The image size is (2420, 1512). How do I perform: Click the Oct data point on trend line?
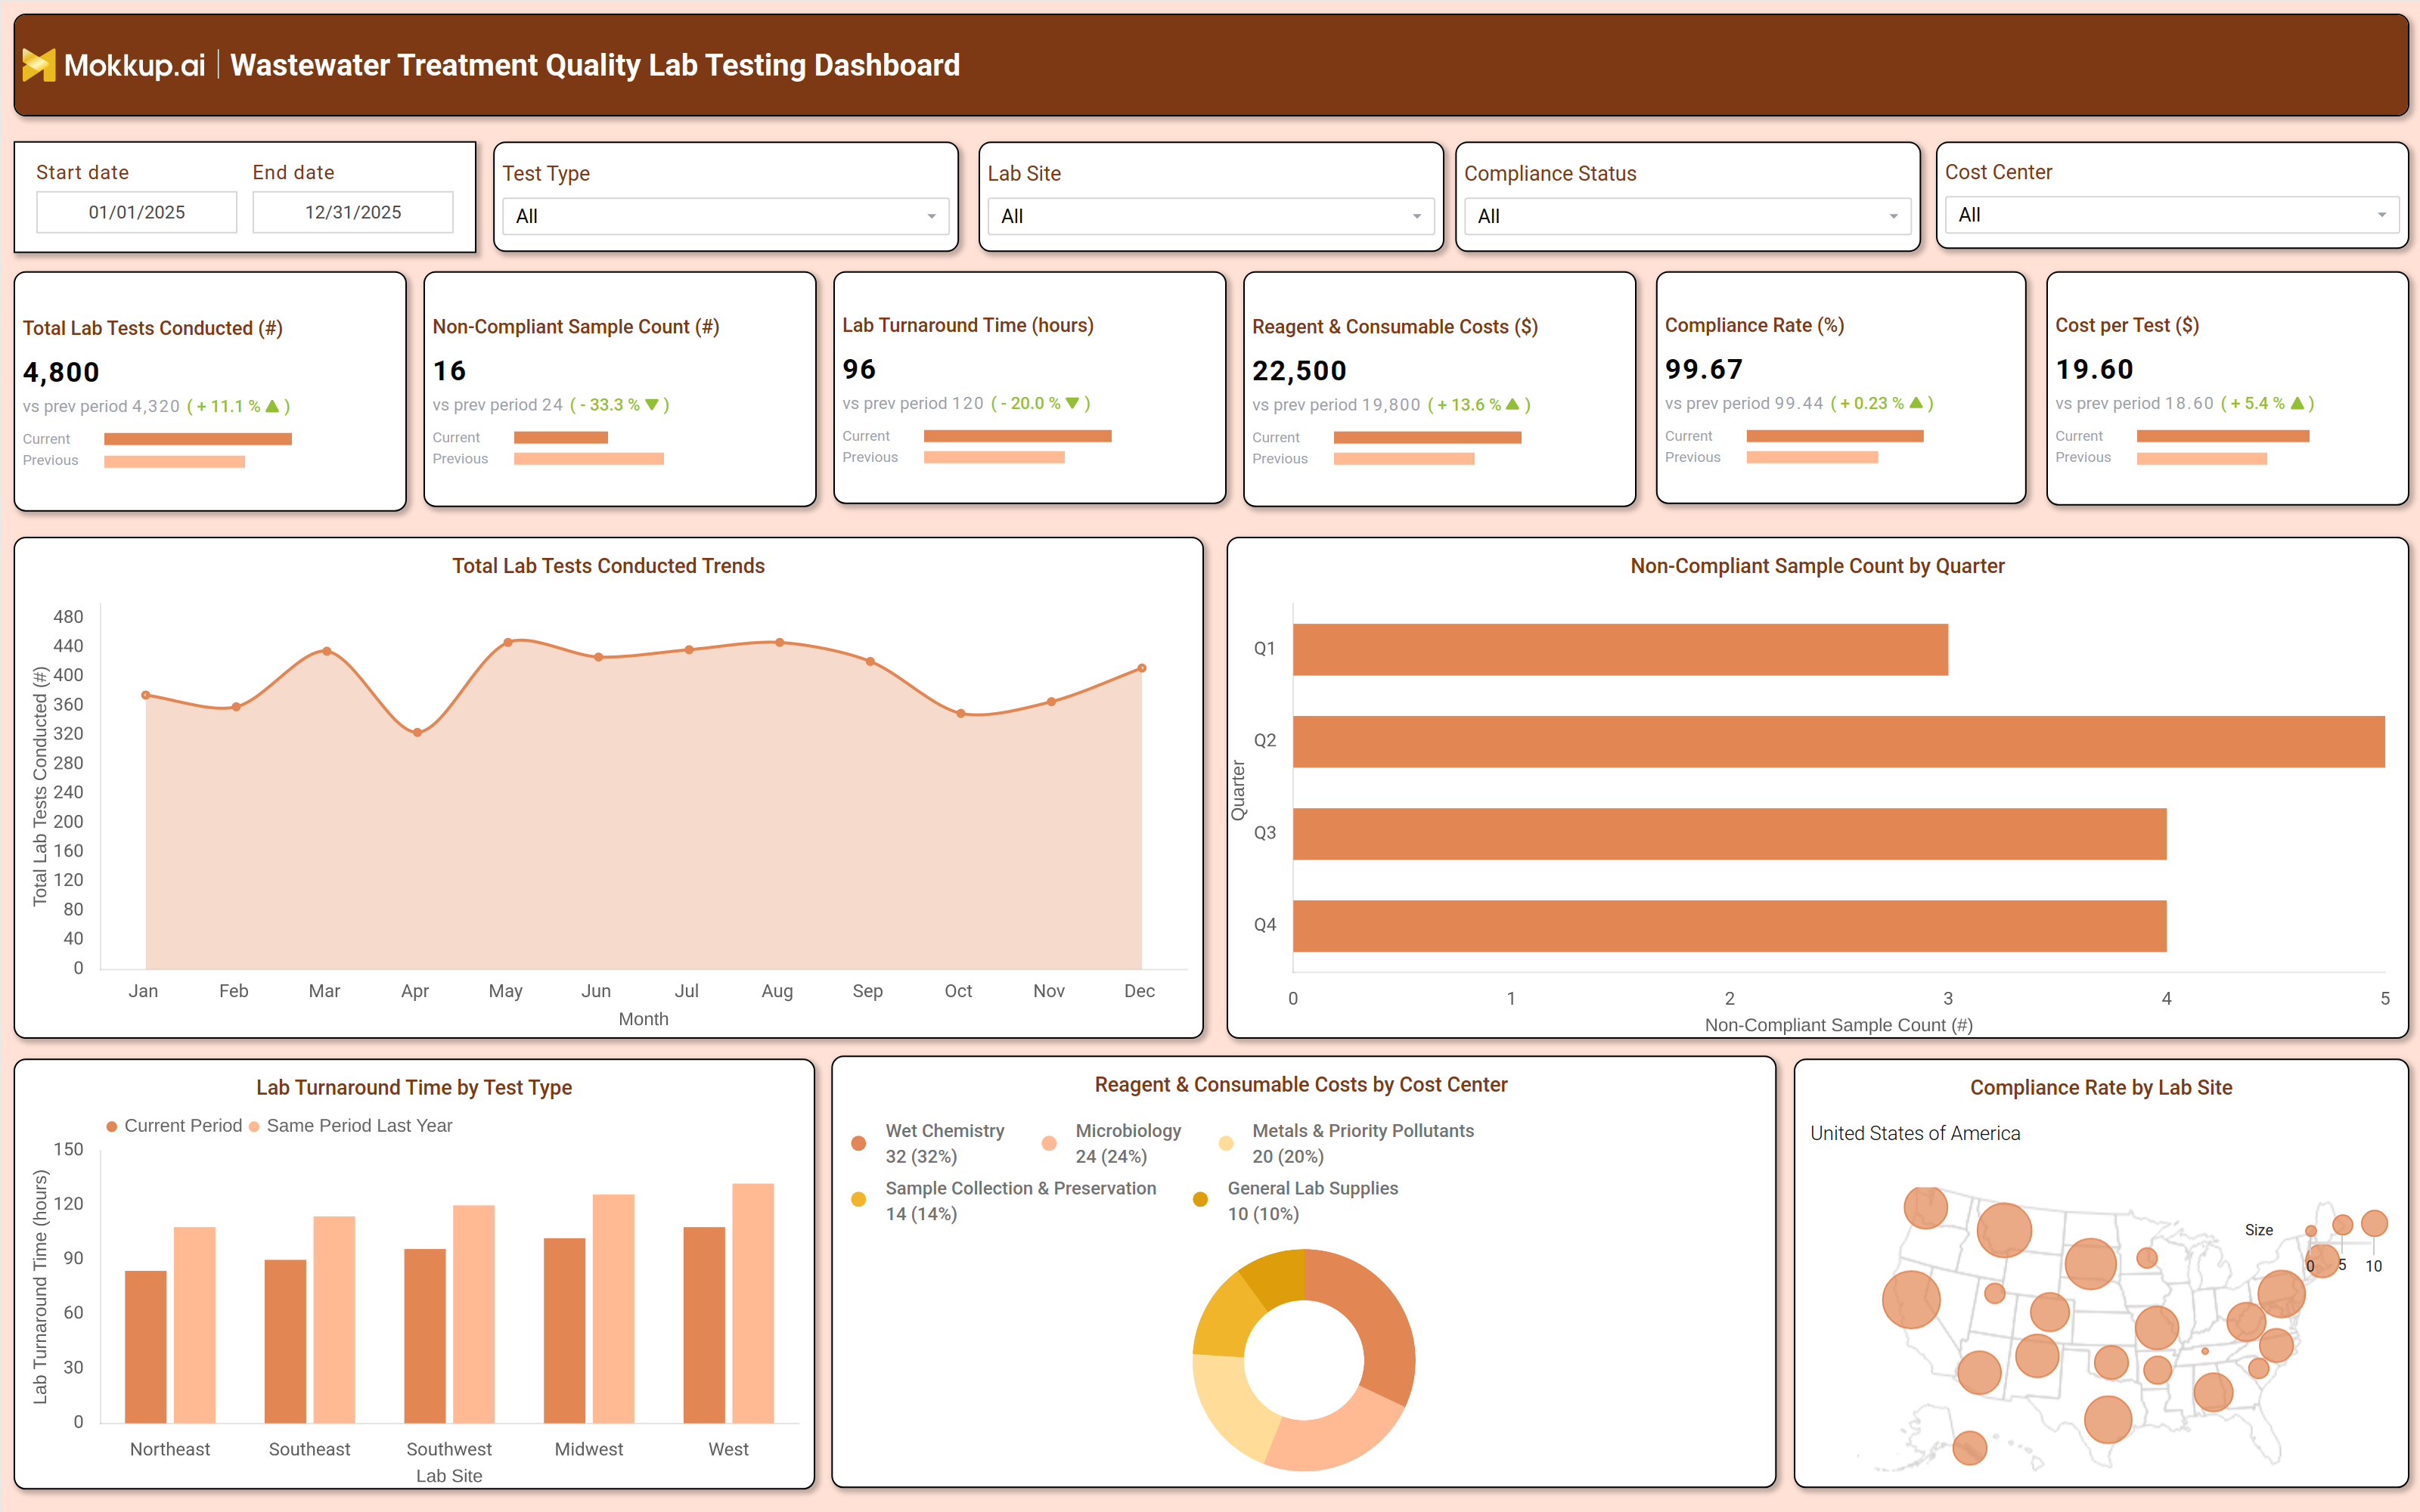[x=961, y=714]
